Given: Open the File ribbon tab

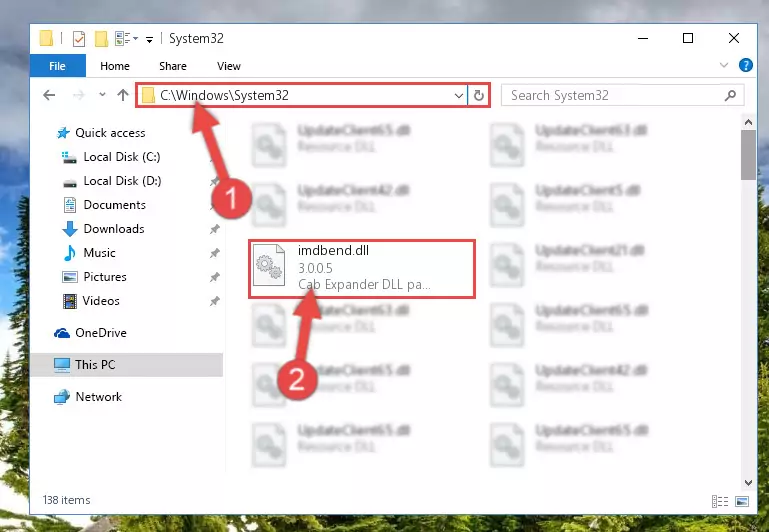Looking at the screenshot, I should [57, 66].
